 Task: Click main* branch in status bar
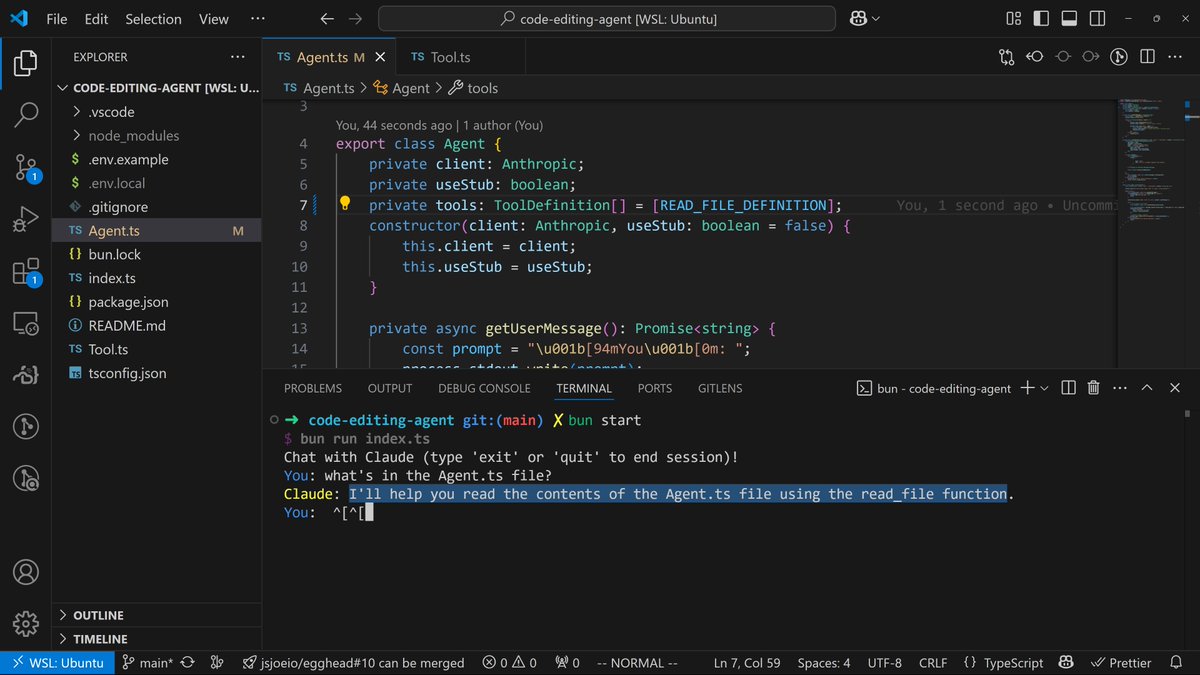pos(147,662)
